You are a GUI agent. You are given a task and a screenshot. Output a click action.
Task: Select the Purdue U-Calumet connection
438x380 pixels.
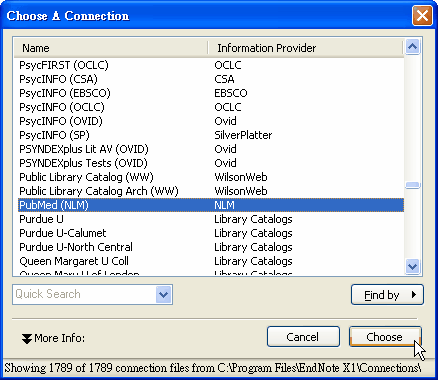pyautogui.click(x=211, y=233)
